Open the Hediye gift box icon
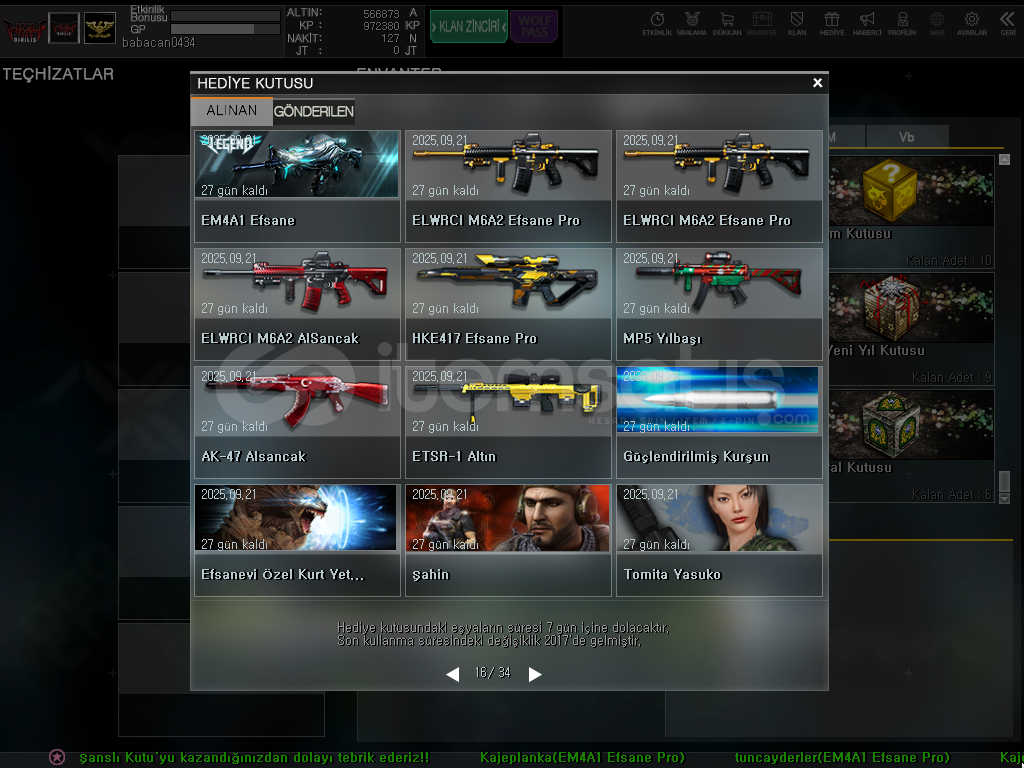The width and height of the screenshot is (1024, 768). 832,24
